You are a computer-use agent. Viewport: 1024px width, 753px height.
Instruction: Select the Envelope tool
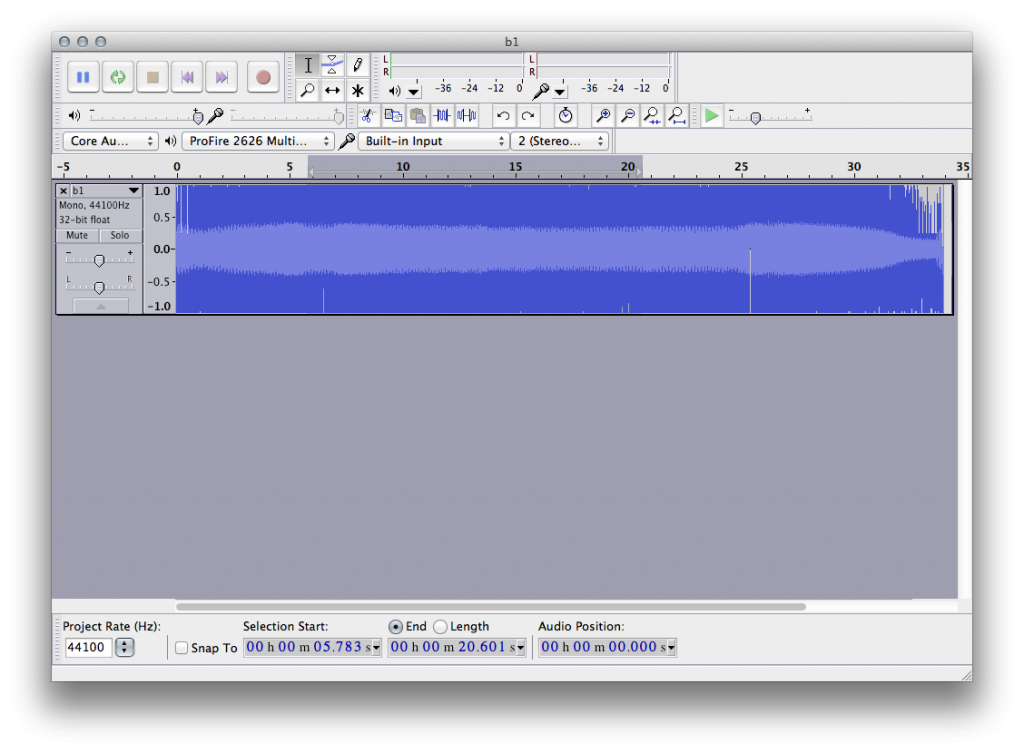point(333,64)
